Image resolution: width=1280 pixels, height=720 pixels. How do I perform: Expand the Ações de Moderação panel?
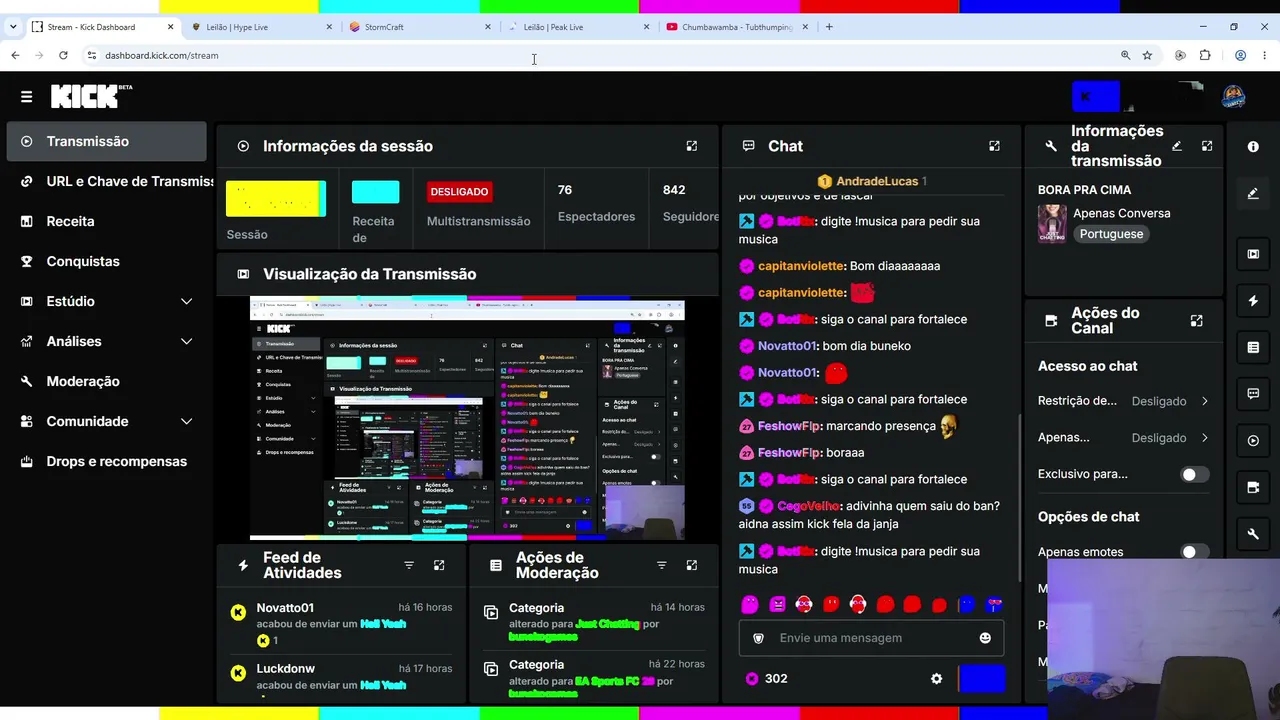click(691, 565)
